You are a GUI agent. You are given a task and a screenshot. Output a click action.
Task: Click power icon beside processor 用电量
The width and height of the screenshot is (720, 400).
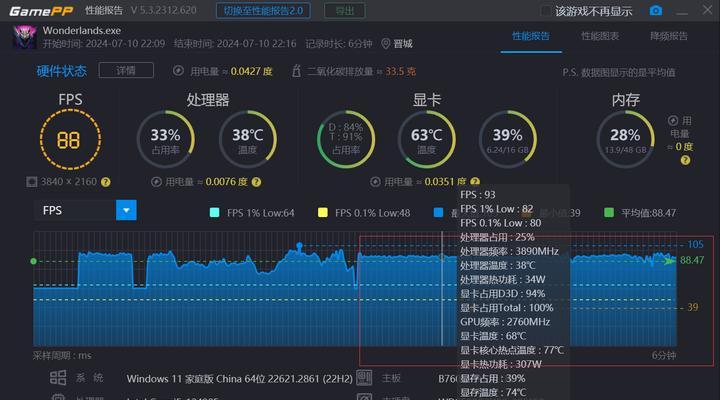[156, 182]
